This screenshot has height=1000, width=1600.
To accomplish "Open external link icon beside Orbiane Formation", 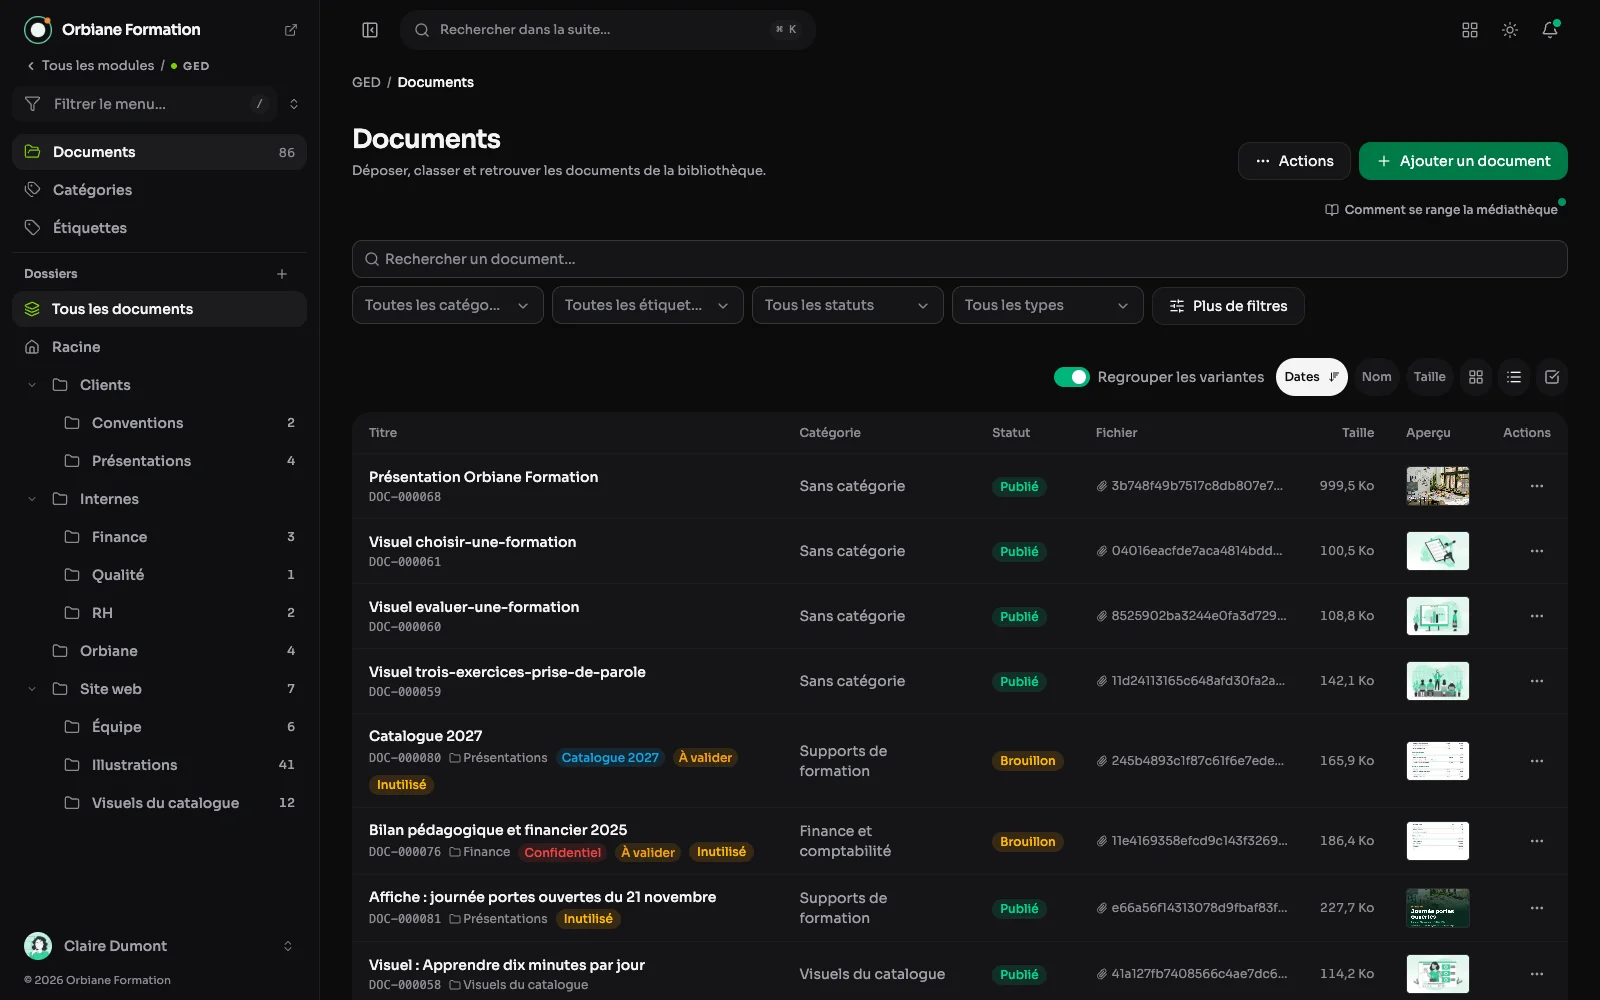I will [291, 30].
